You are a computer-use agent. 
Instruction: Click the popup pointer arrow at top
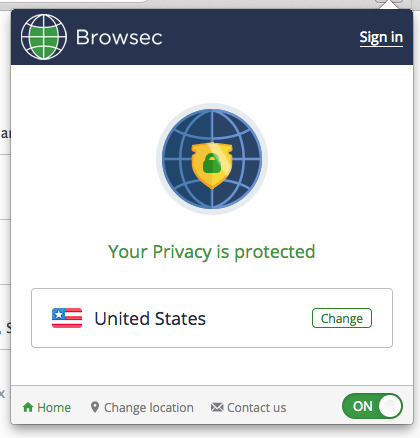point(389,4)
